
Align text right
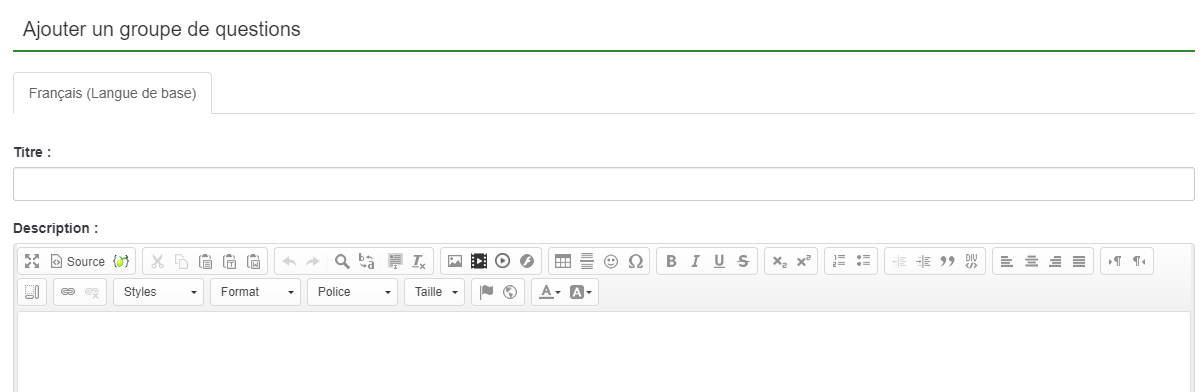[x=1055, y=262]
